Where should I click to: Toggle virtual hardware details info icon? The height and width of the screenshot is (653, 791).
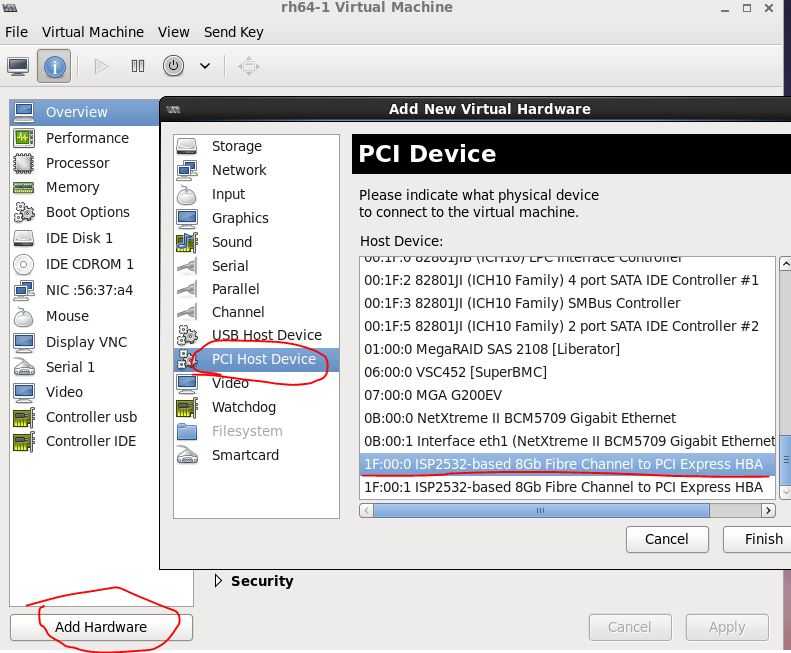pos(54,66)
